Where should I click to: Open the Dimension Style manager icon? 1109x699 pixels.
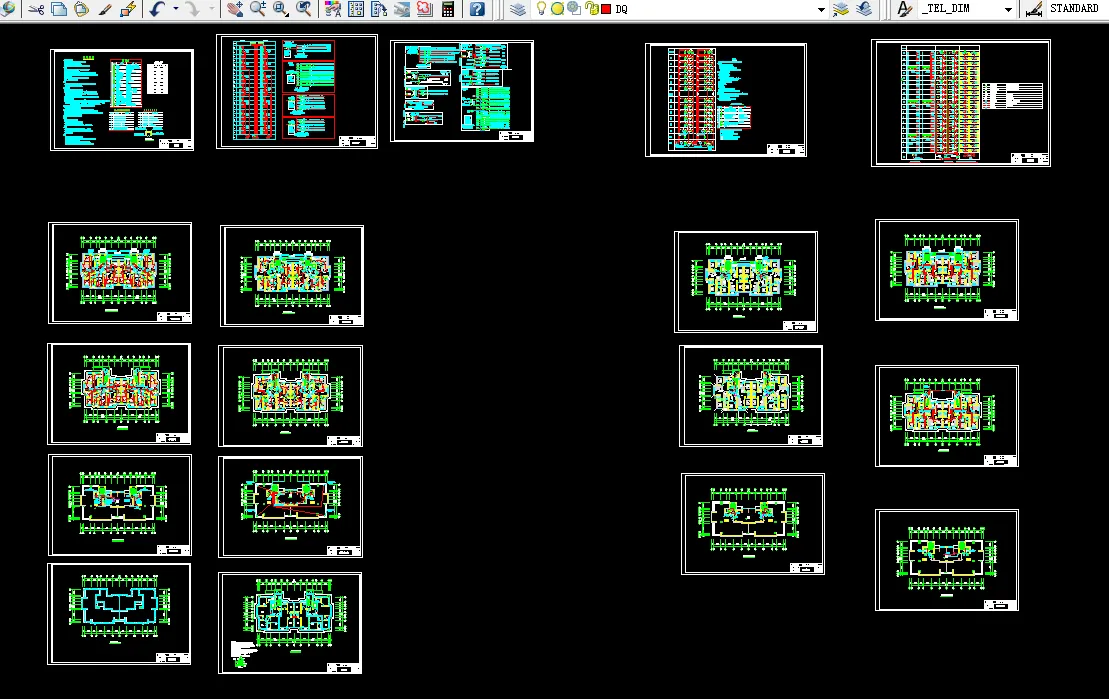(x=1033, y=9)
